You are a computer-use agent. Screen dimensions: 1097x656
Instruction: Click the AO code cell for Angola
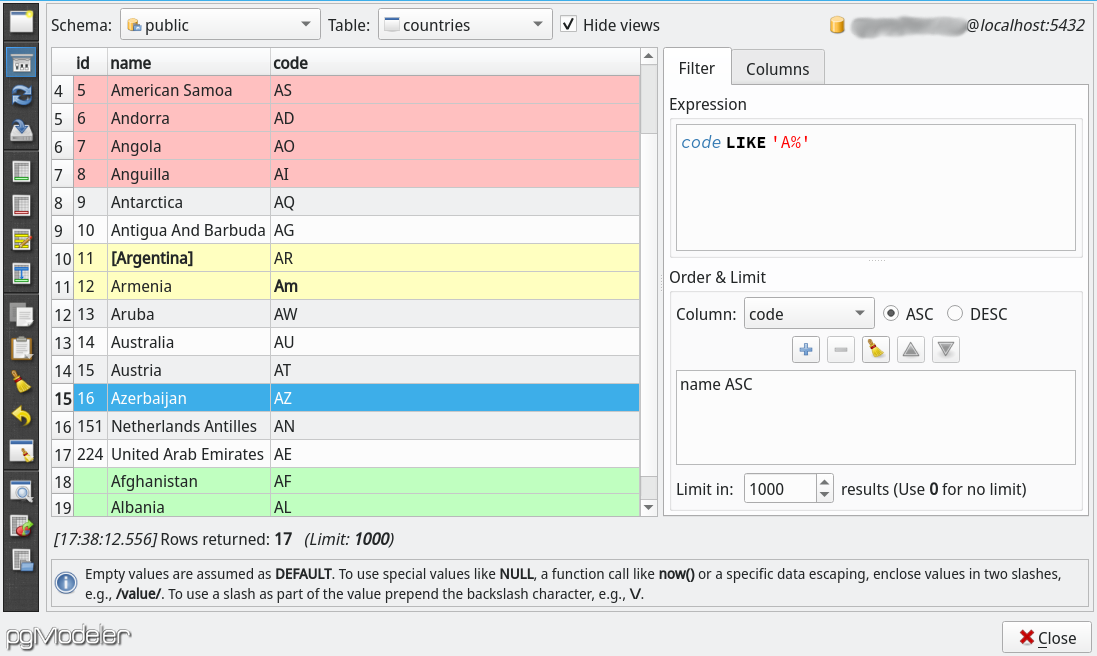pos(455,146)
